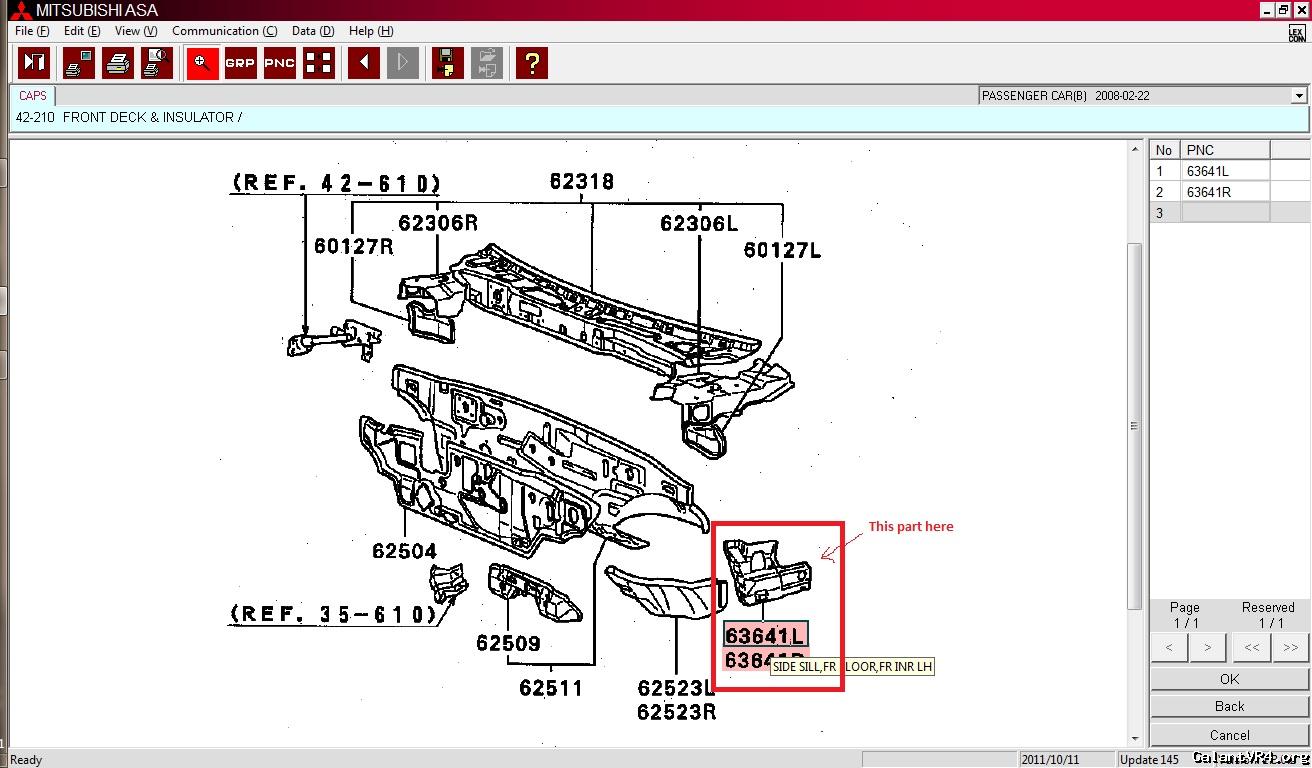This screenshot has width=1312, height=768.
Task: Click the floppy disk save icon
Action: point(447,63)
